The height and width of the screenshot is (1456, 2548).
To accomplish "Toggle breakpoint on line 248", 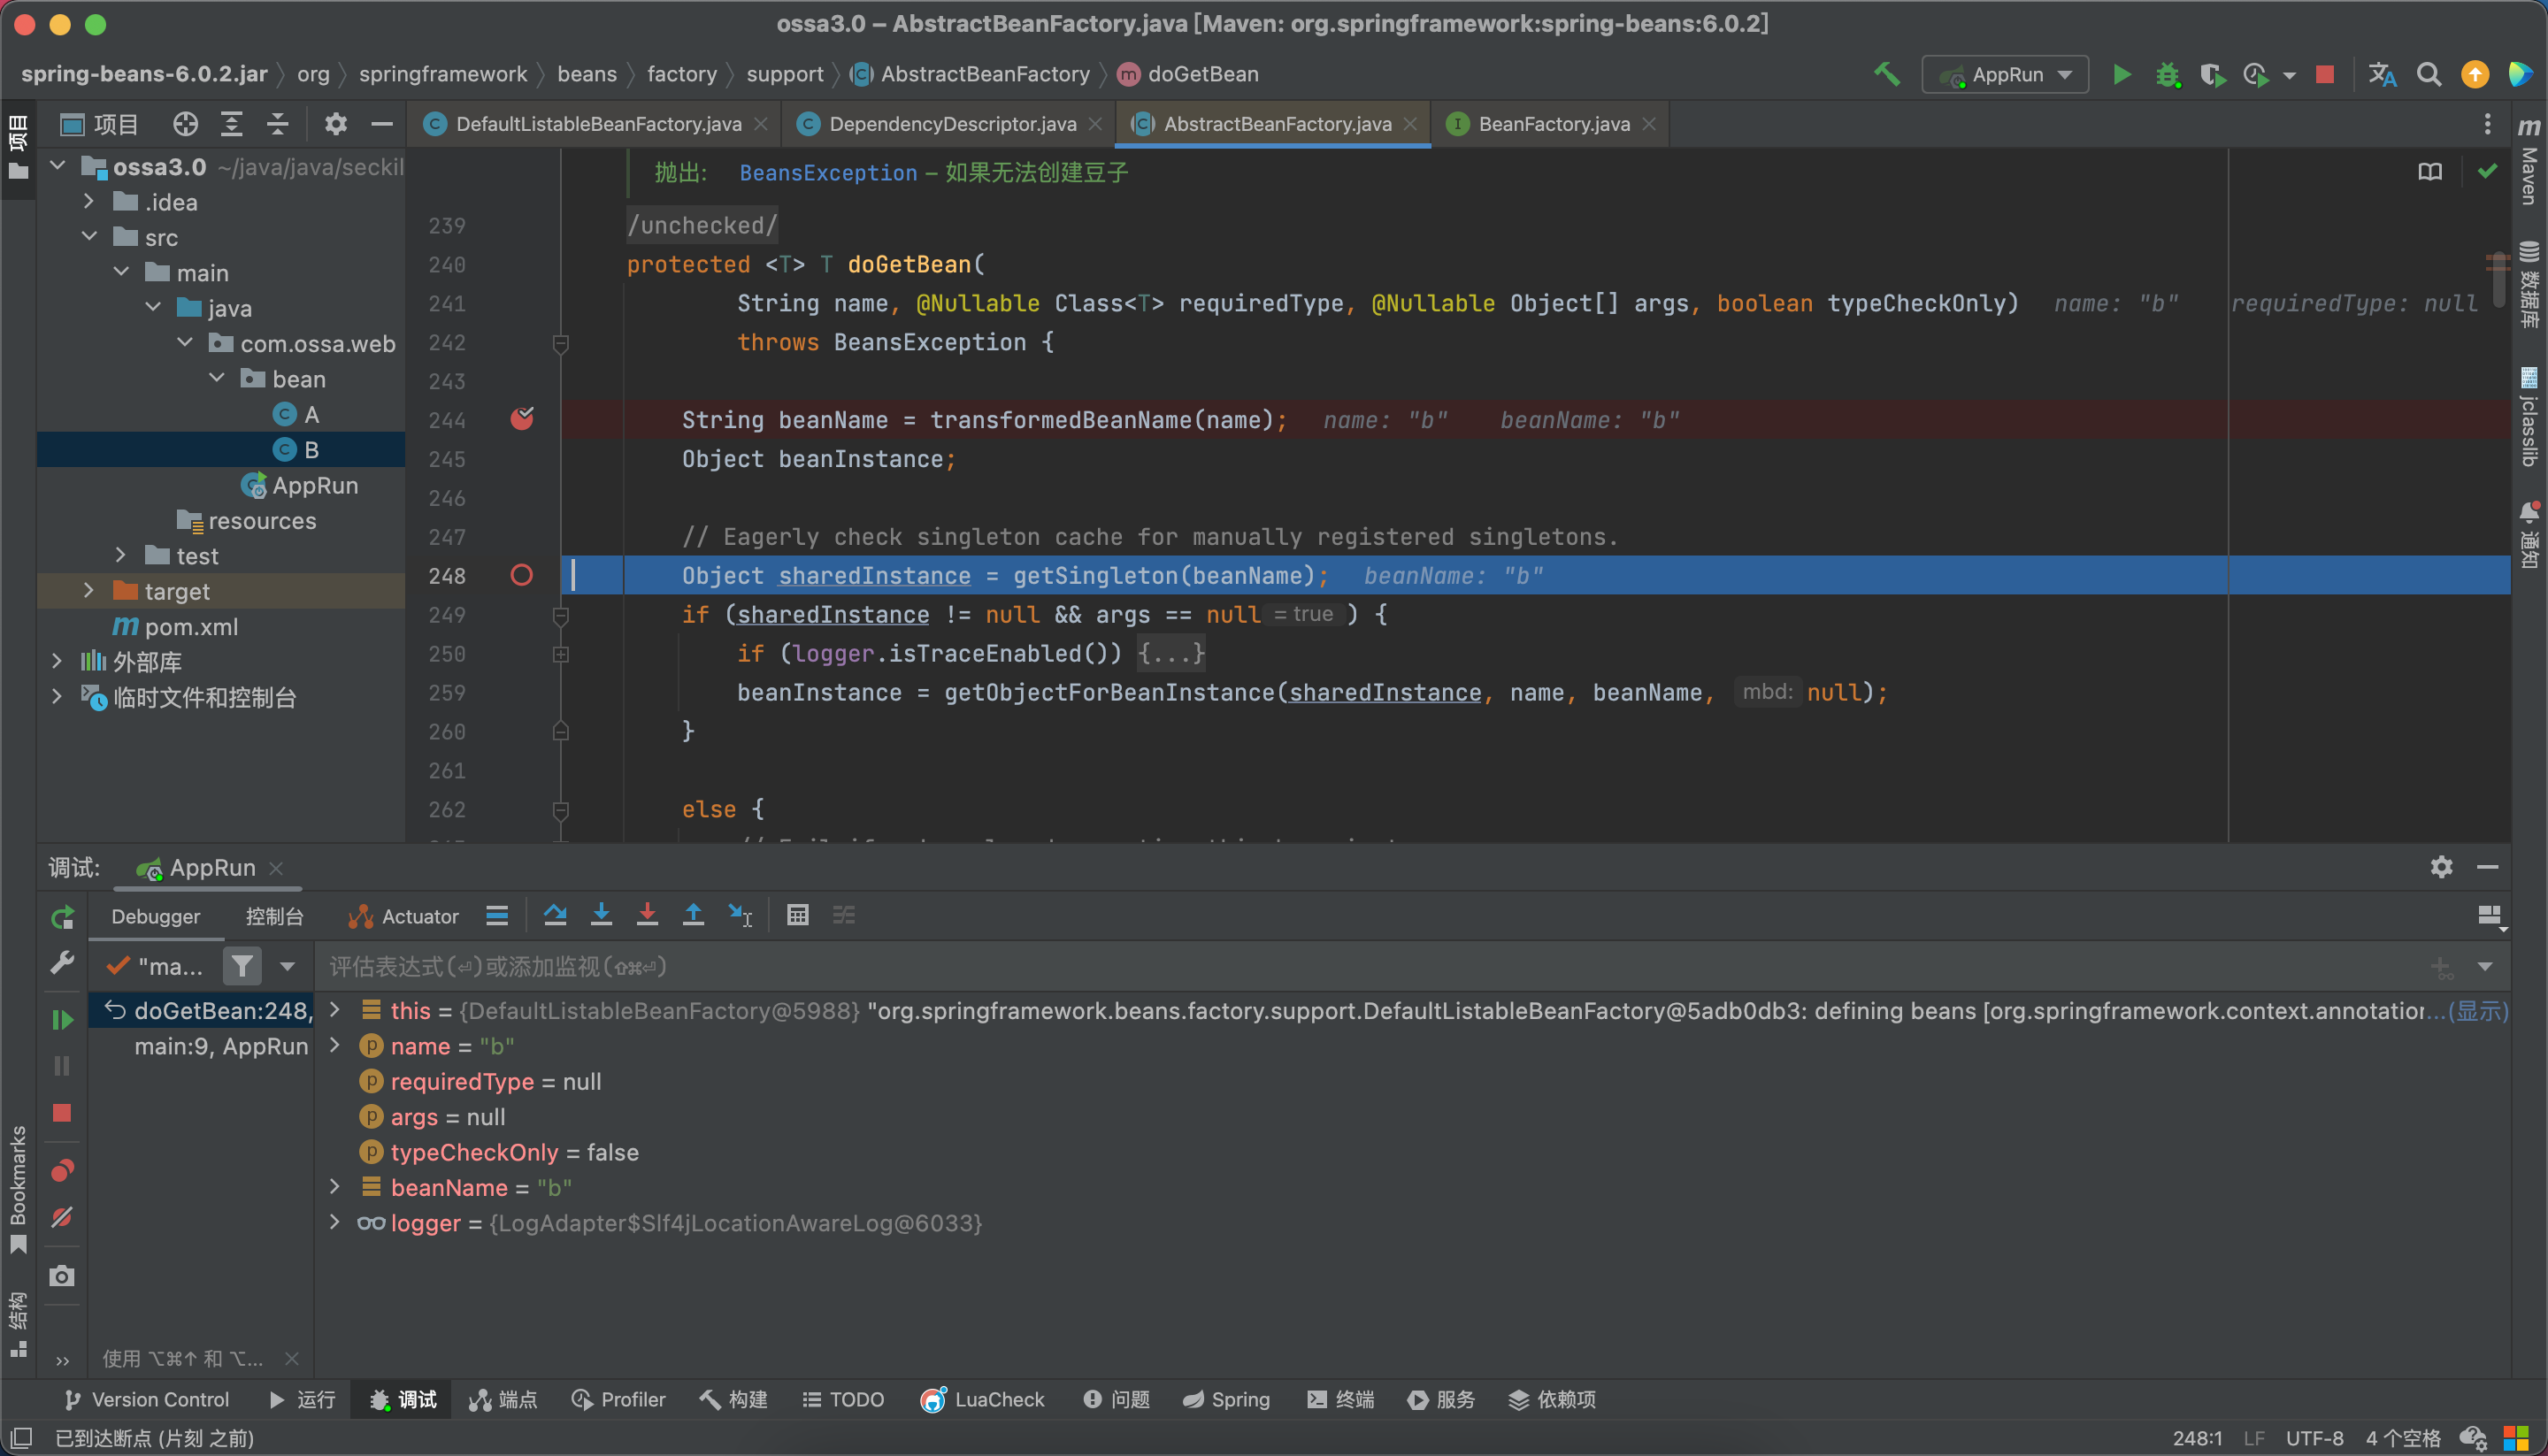I will coord(522,575).
